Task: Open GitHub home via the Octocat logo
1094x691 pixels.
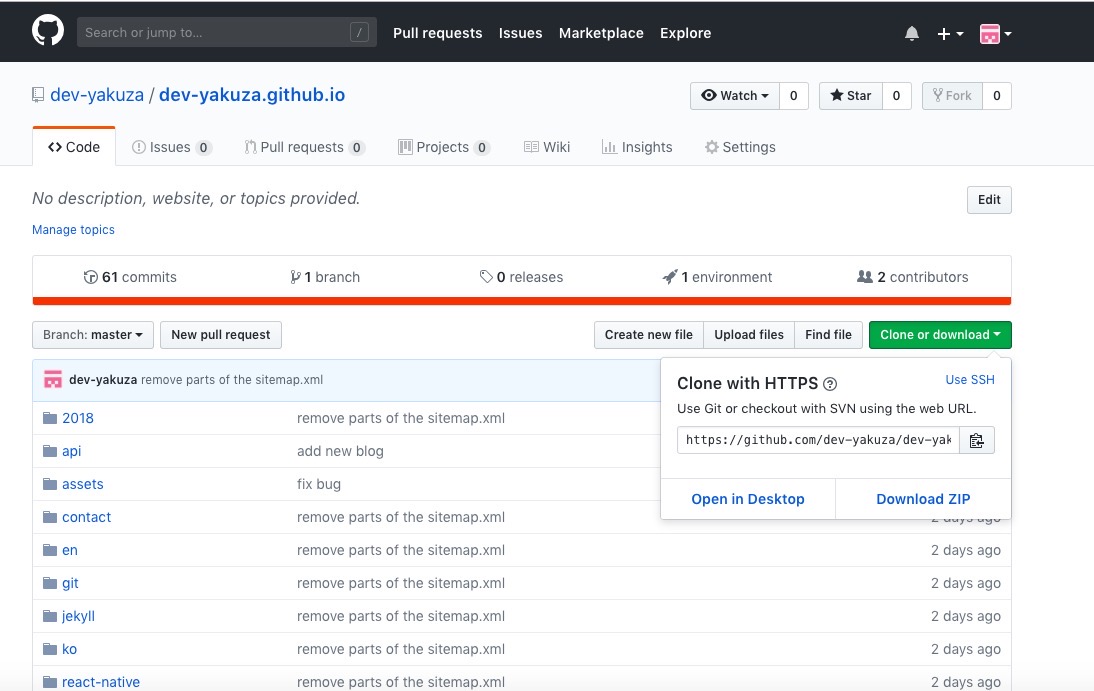Action: pyautogui.click(x=47, y=31)
